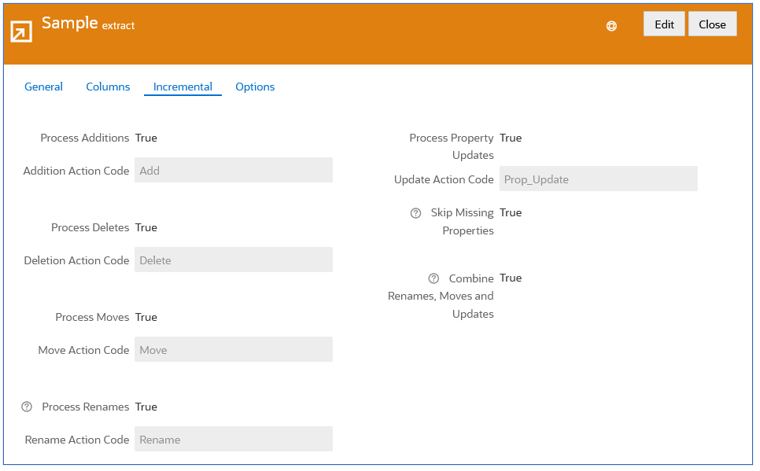Click the Sample extract title text
The image size is (760, 471).
pos(88,23)
